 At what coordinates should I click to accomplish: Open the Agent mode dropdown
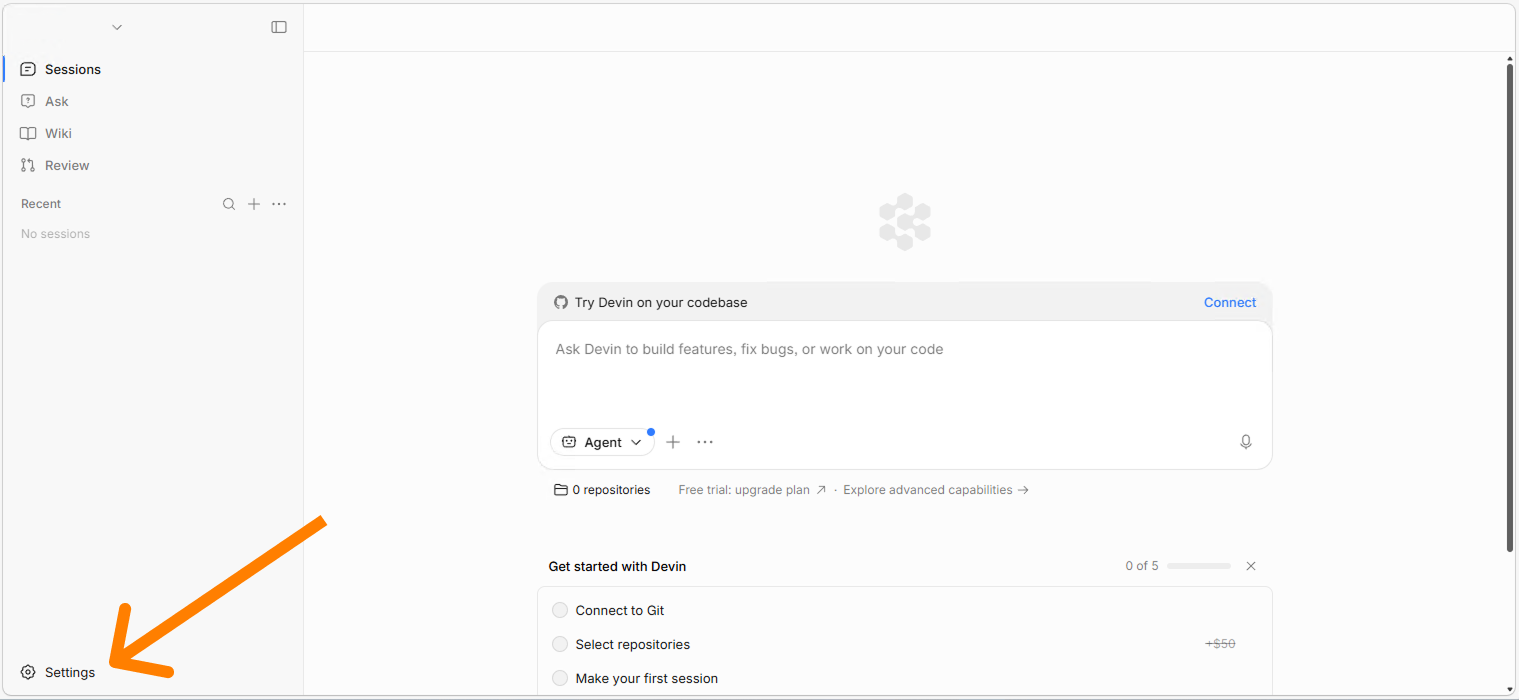coord(602,442)
